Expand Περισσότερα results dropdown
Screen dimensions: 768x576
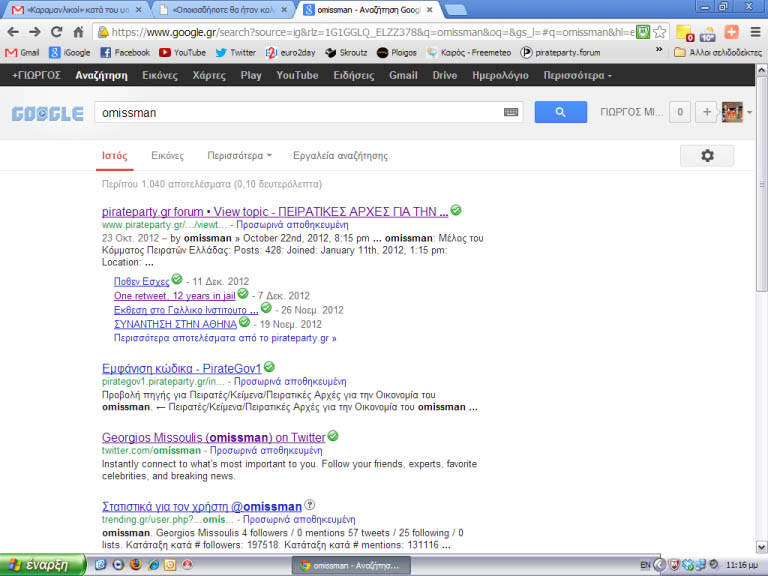(240, 156)
